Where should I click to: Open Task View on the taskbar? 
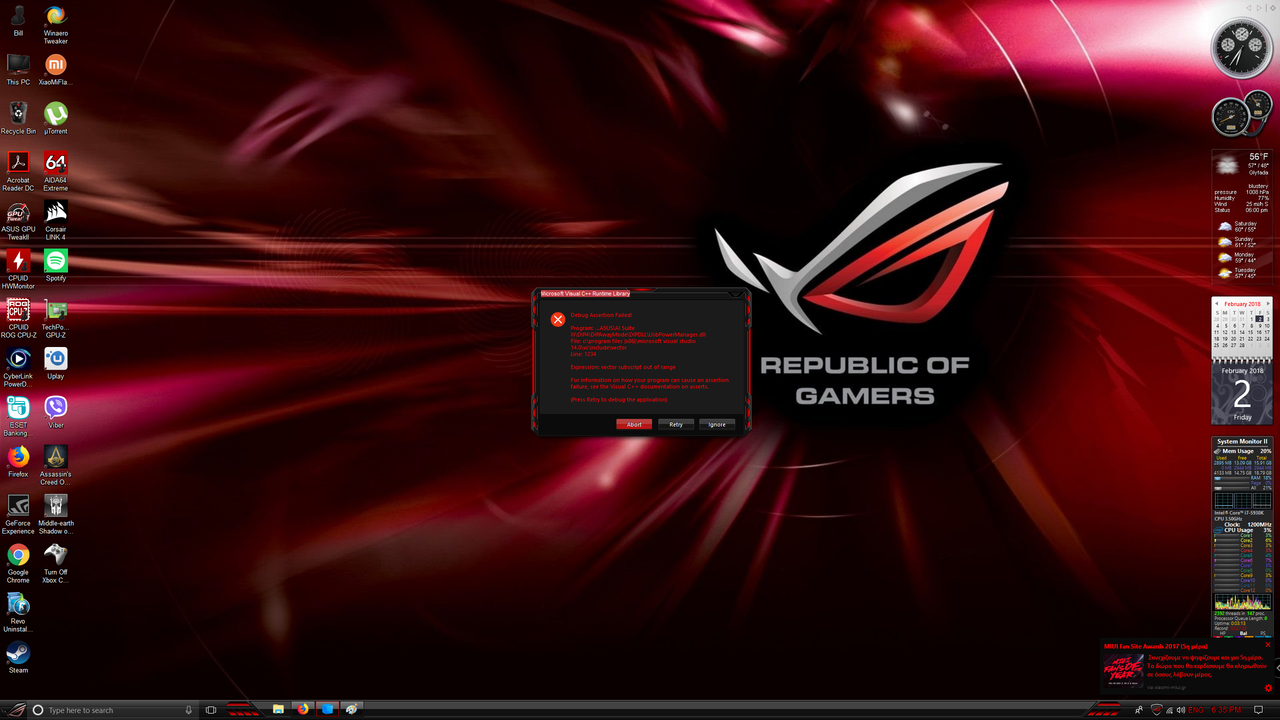click(x=211, y=710)
